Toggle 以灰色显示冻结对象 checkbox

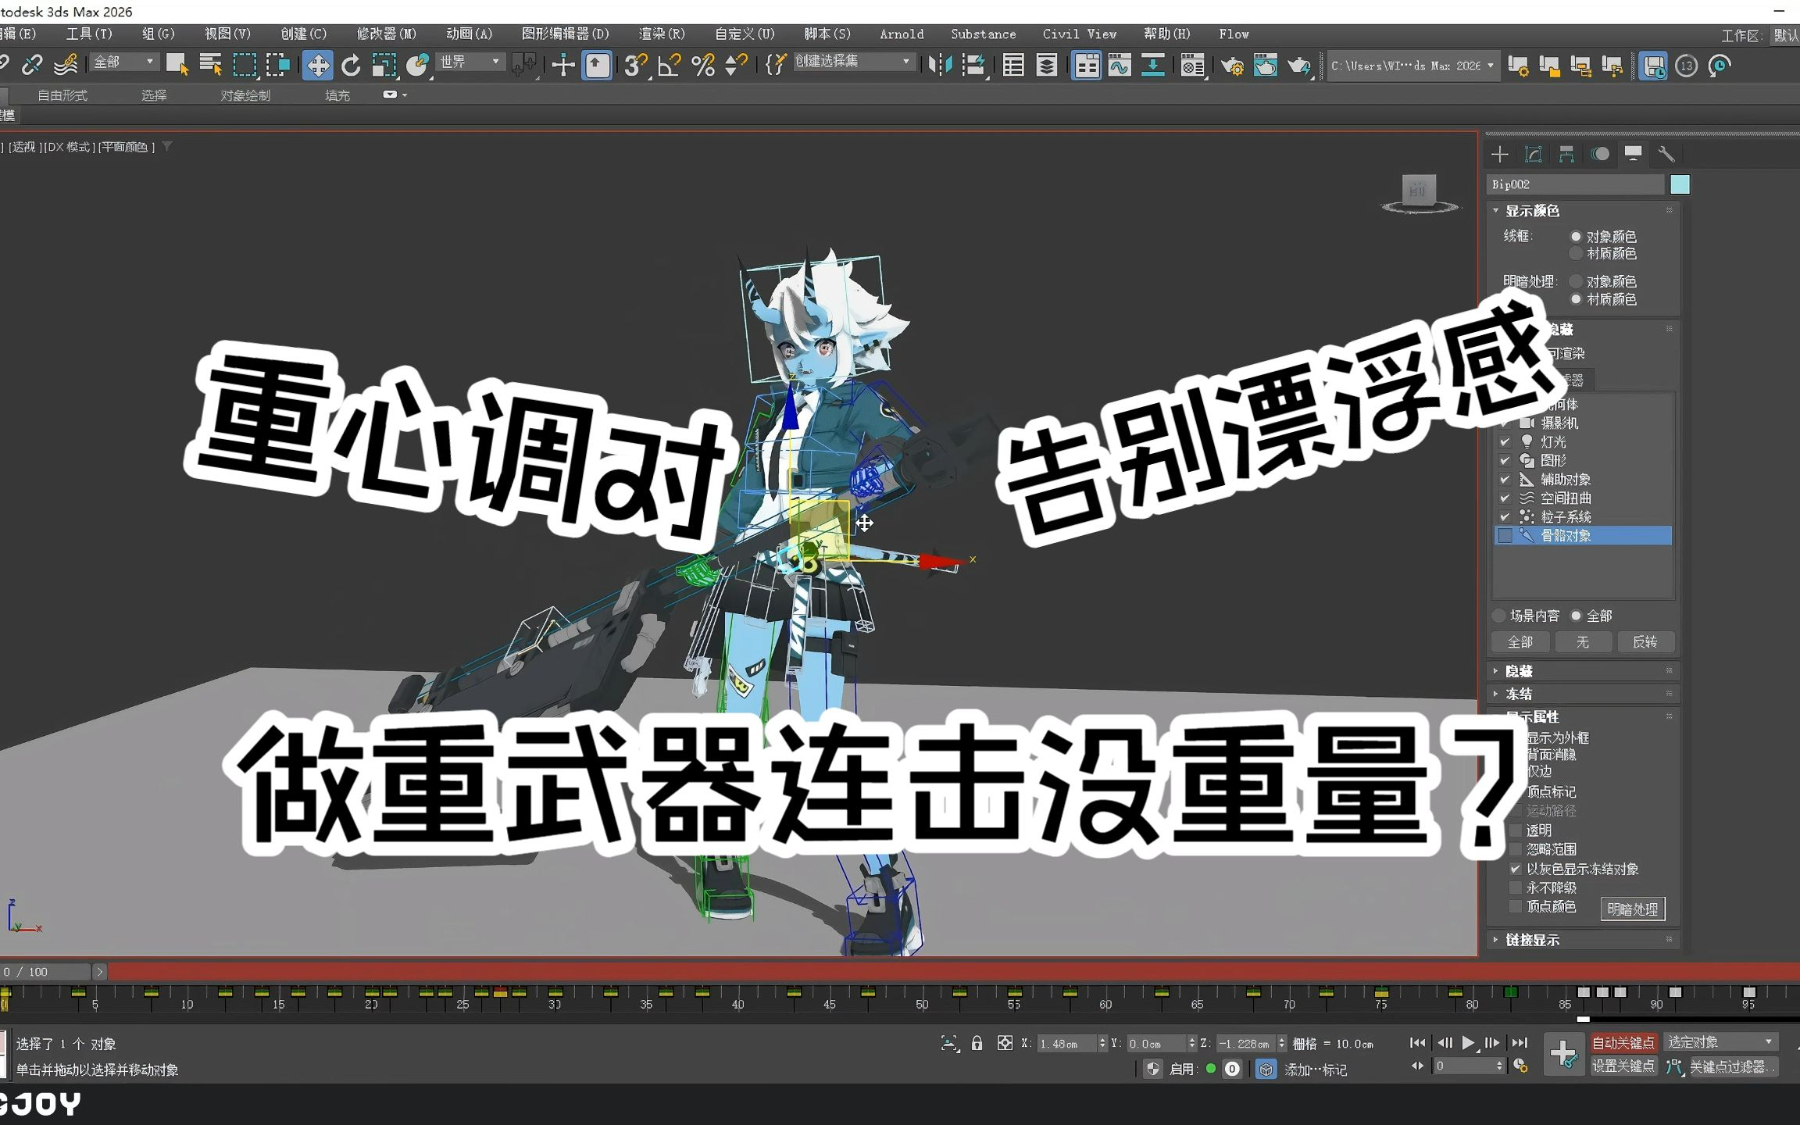click(x=1515, y=869)
